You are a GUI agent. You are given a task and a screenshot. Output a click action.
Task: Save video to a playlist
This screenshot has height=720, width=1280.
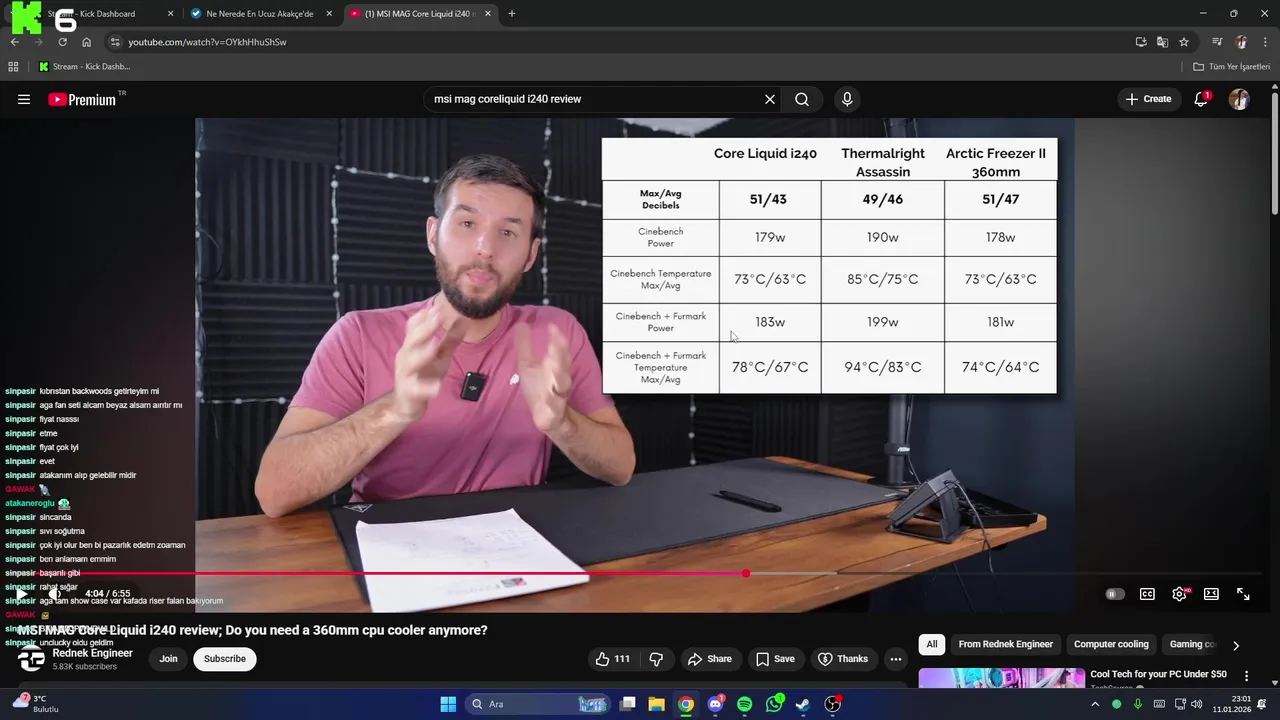click(775, 659)
